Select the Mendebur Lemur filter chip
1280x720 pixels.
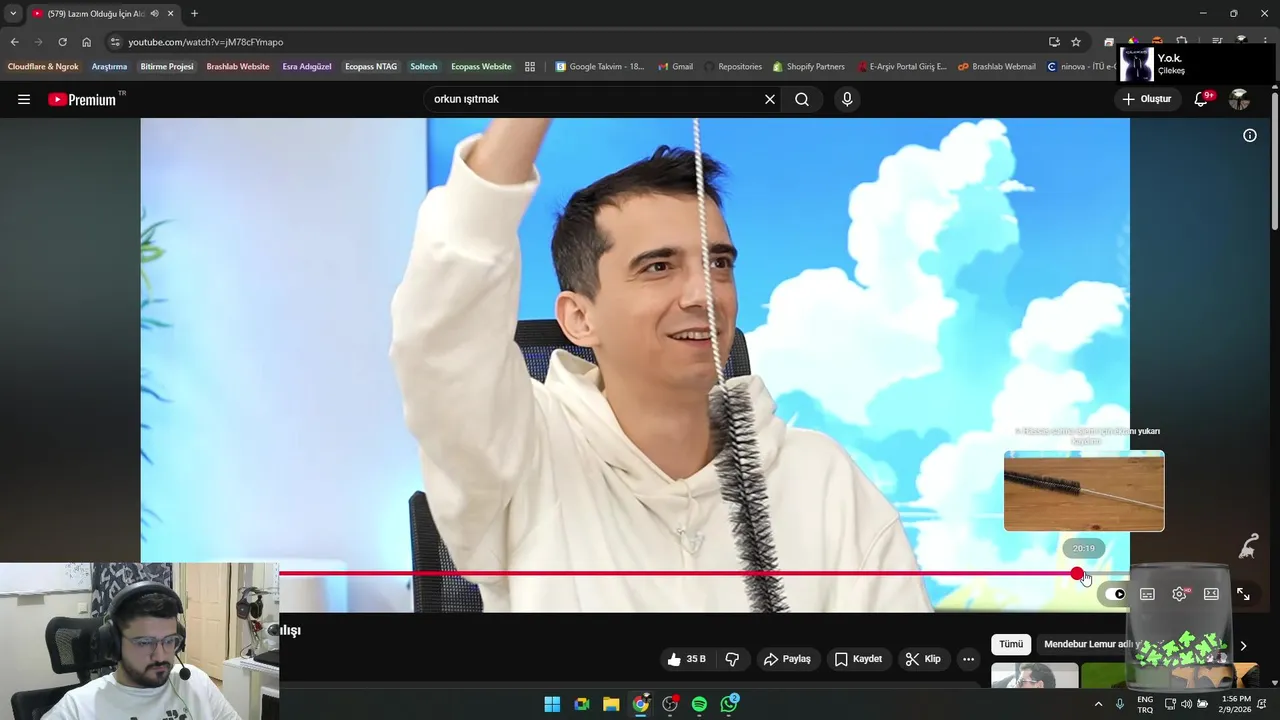(1090, 645)
